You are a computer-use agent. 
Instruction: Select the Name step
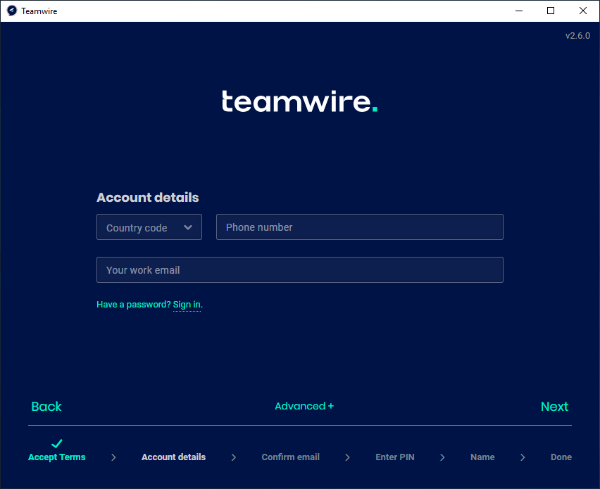point(482,457)
